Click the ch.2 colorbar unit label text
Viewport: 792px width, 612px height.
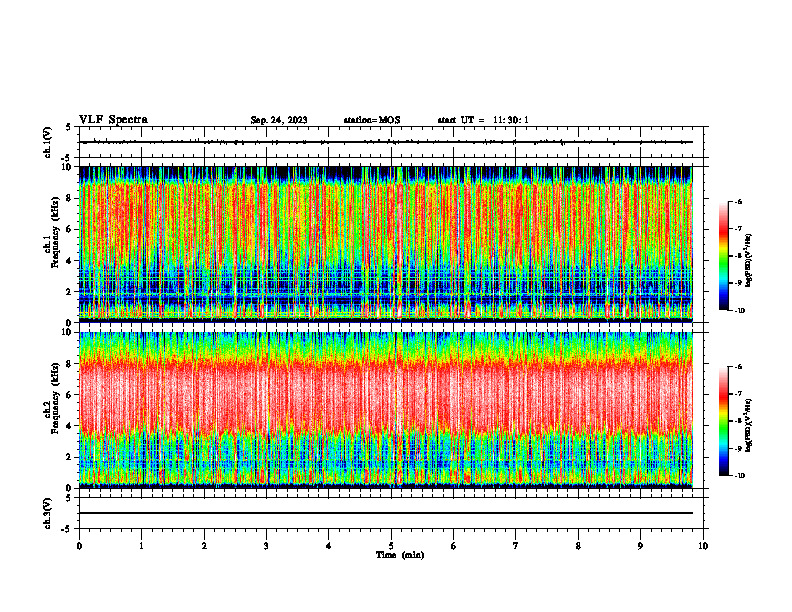coord(749,423)
